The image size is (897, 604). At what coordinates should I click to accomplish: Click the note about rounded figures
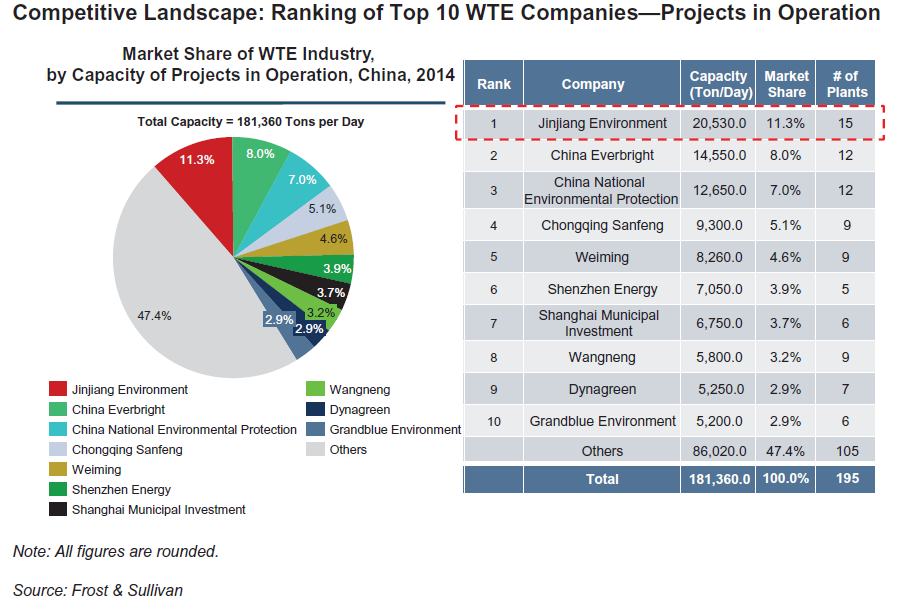[x=116, y=551]
